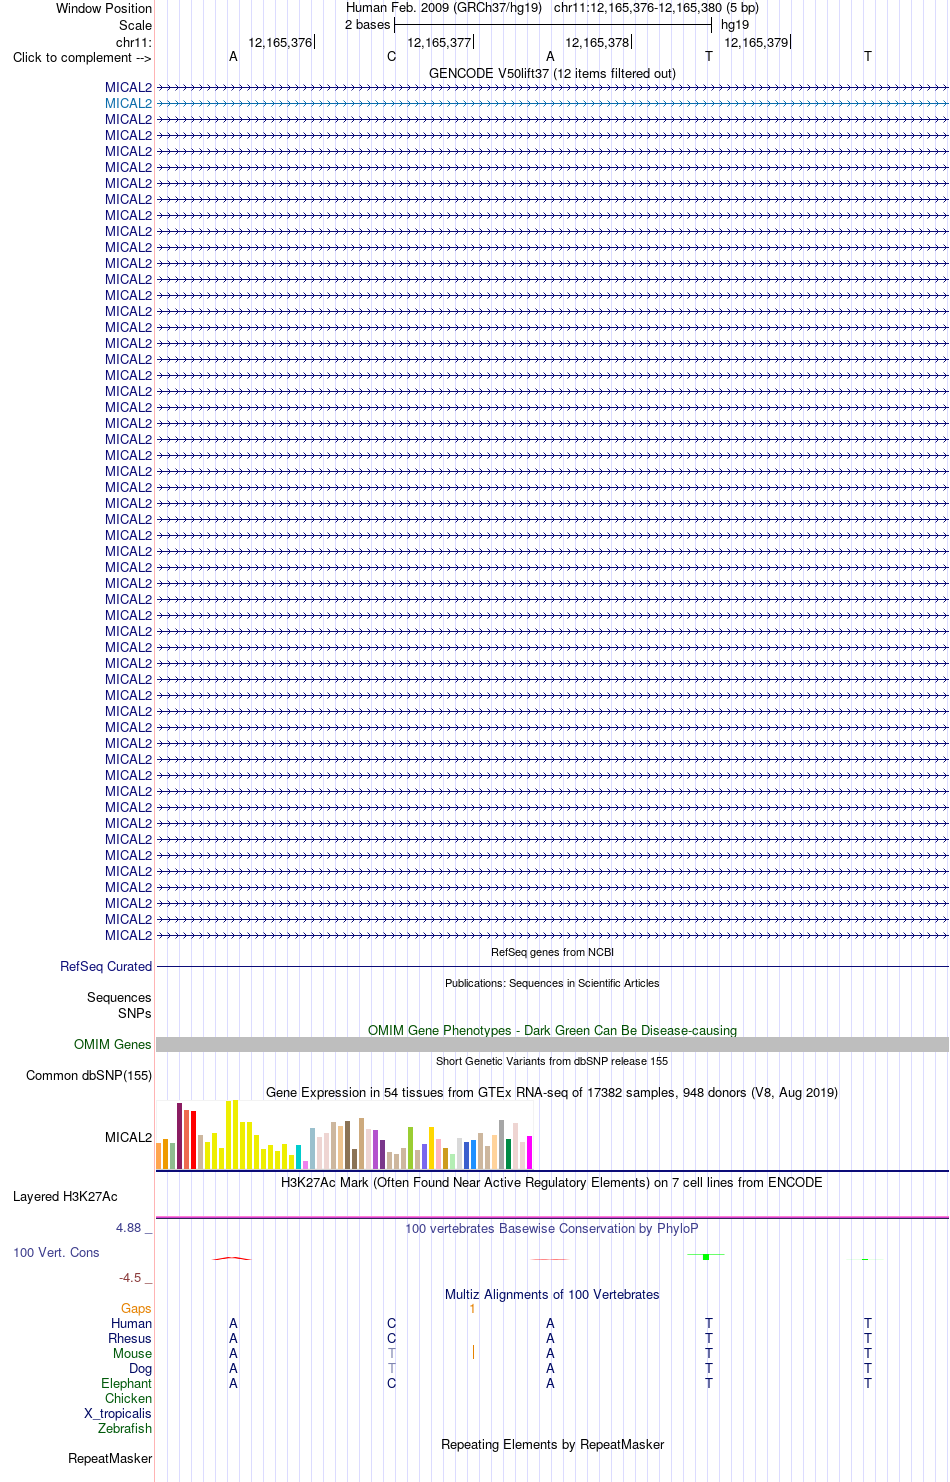Open the '100 vertebrates Basewise Conservation by PhyloP' title
This screenshot has height=1482, width=950.
(552, 1228)
